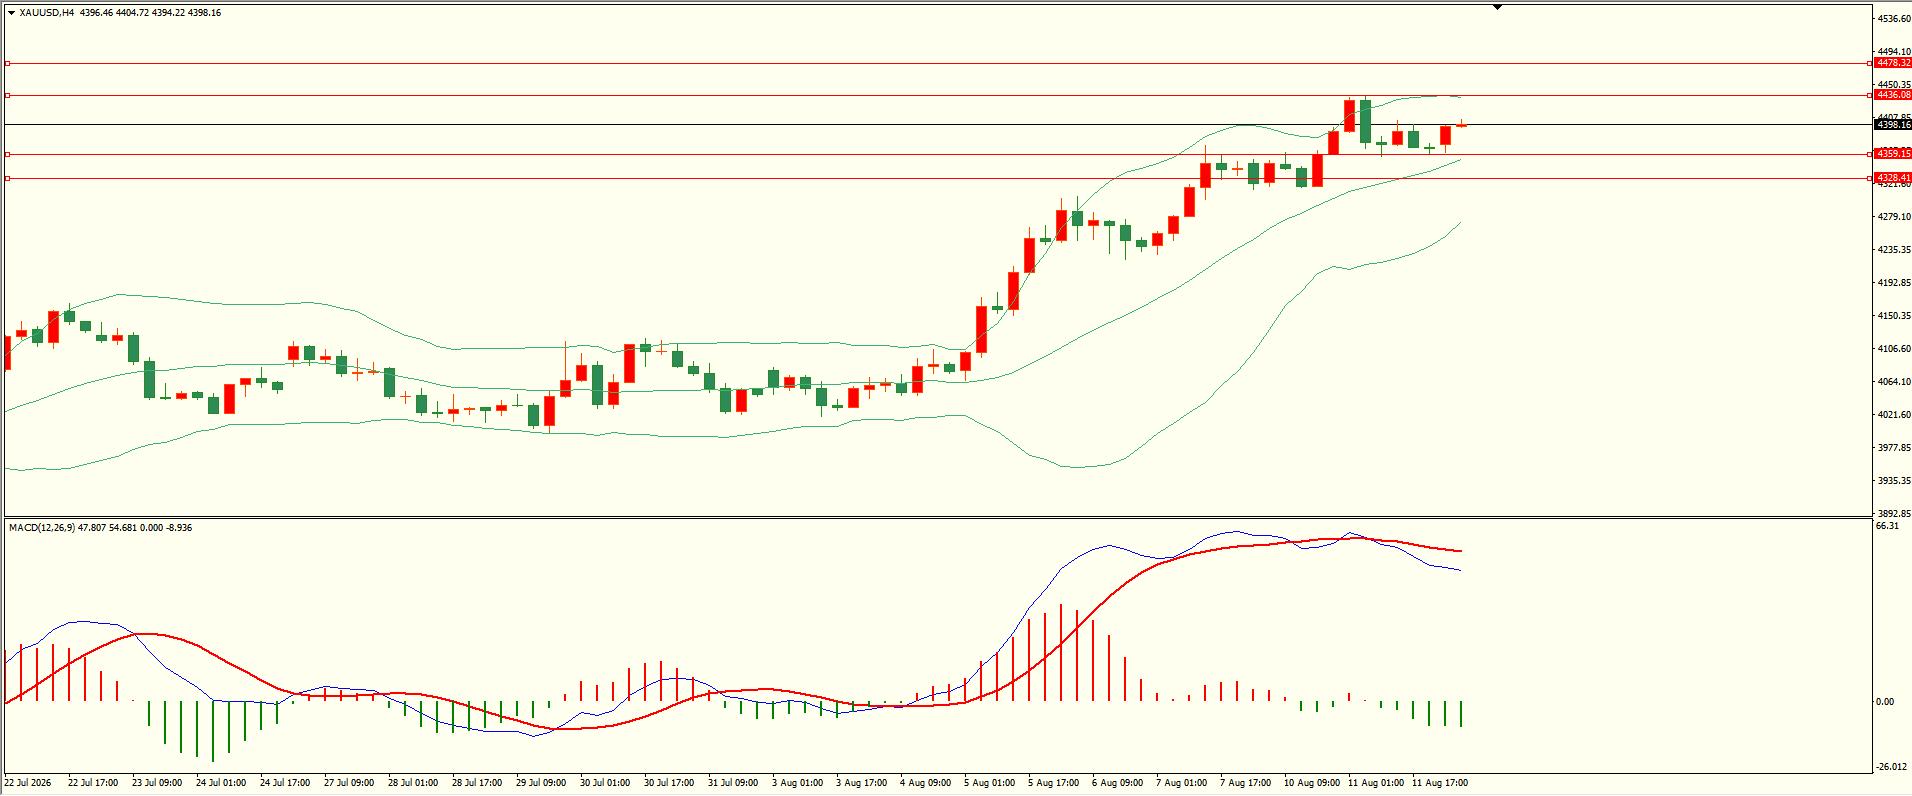
Task: Select the left handle of the 4436.08 line
Action: point(7,96)
